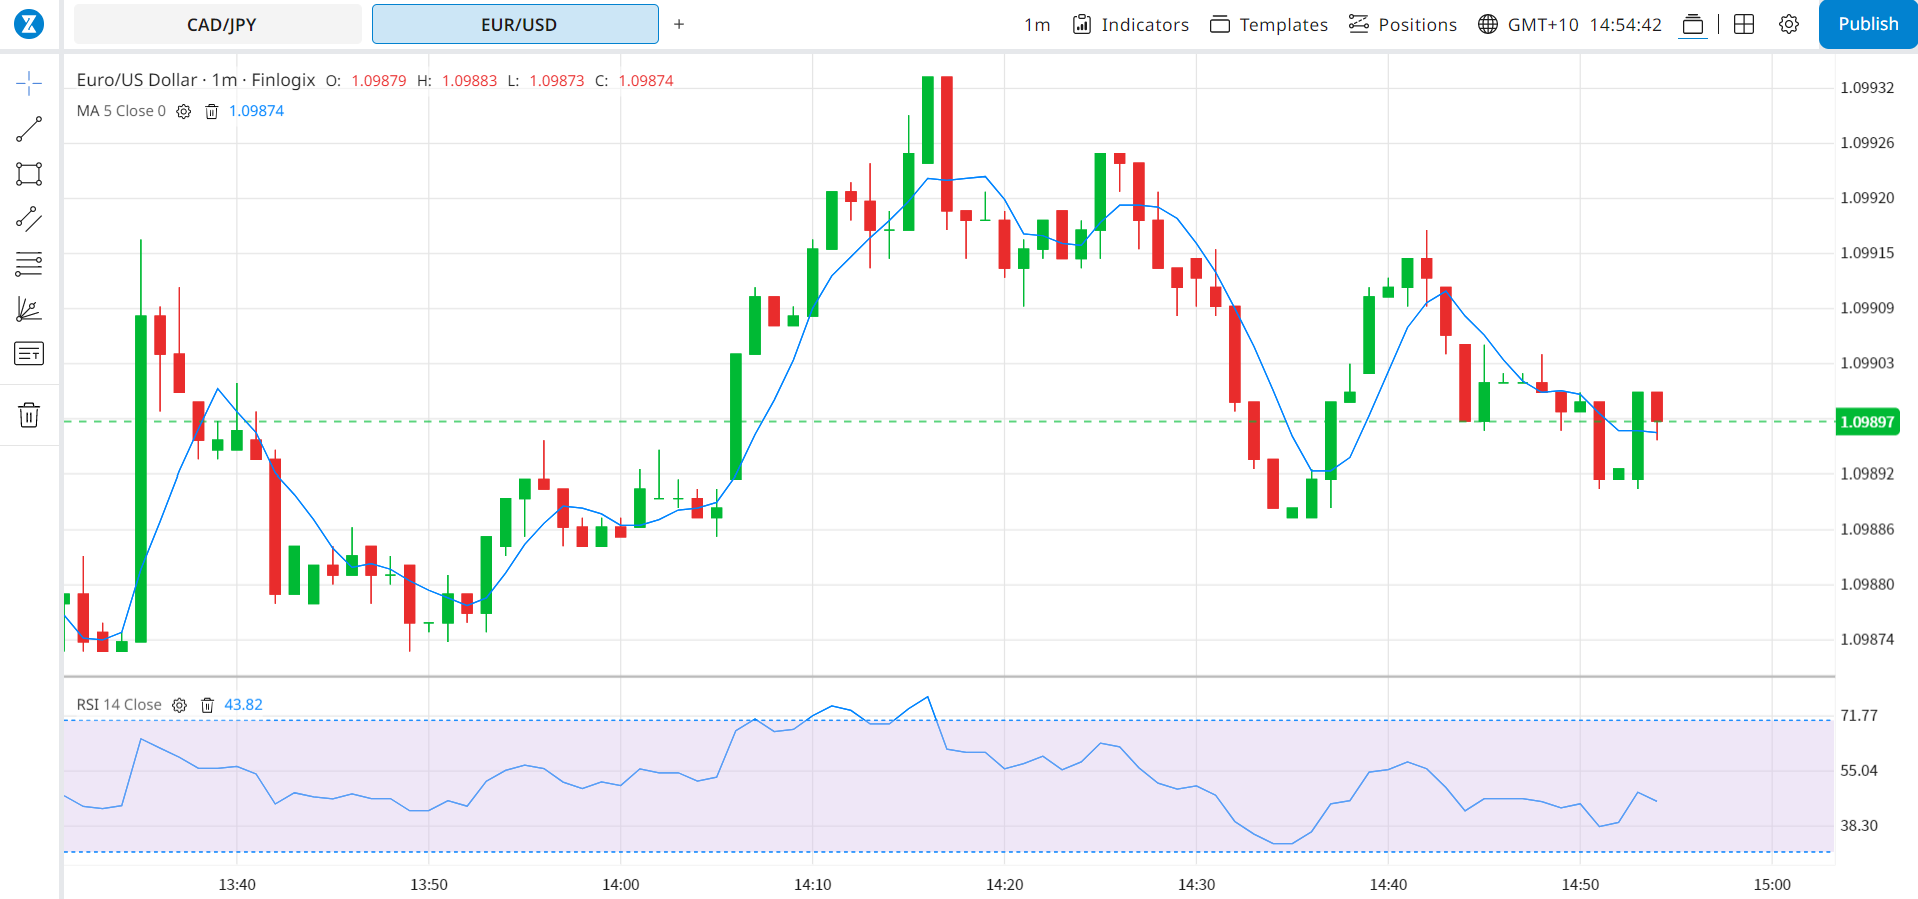Open the chart layout grid selector
Screen dimensions: 1918x899
click(1744, 25)
